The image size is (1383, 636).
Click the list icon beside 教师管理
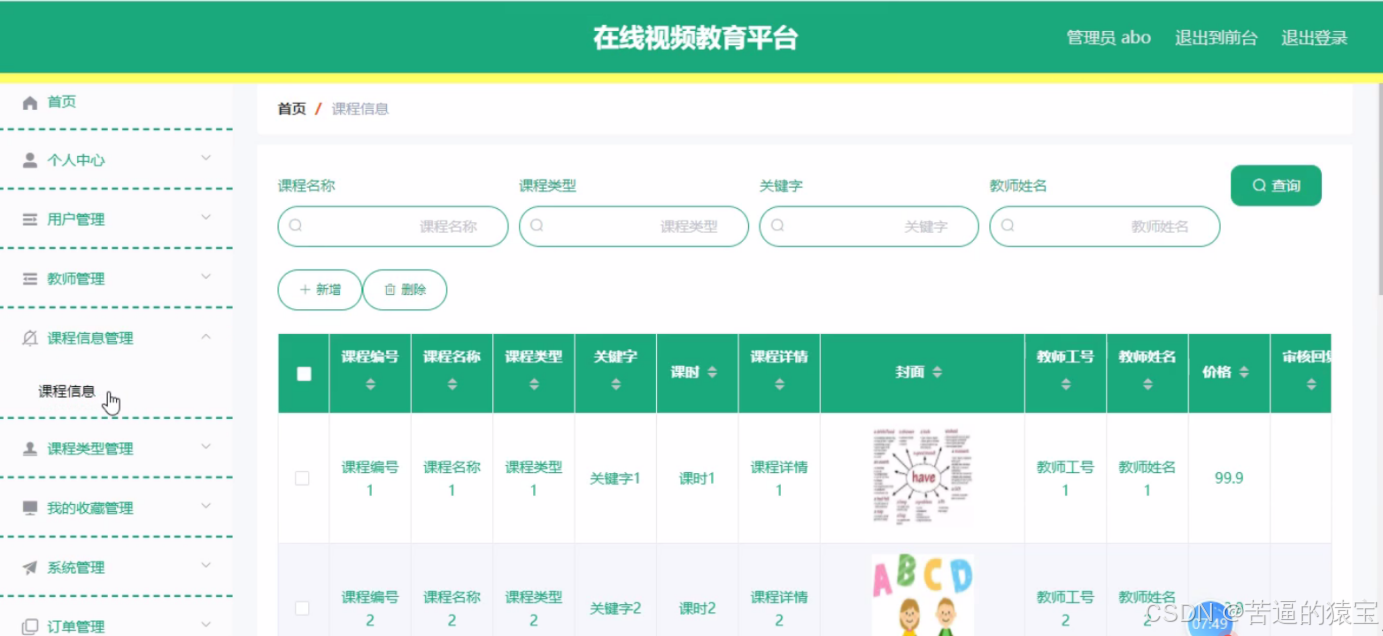[30, 279]
